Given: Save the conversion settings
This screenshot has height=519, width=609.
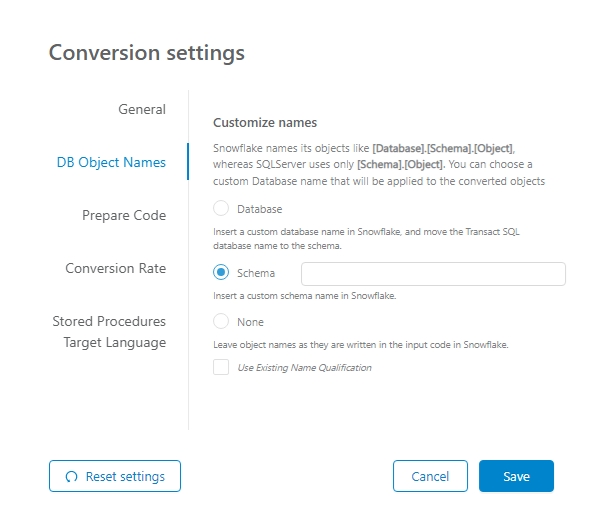Looking at the screenshot, I should coord(516,476).
